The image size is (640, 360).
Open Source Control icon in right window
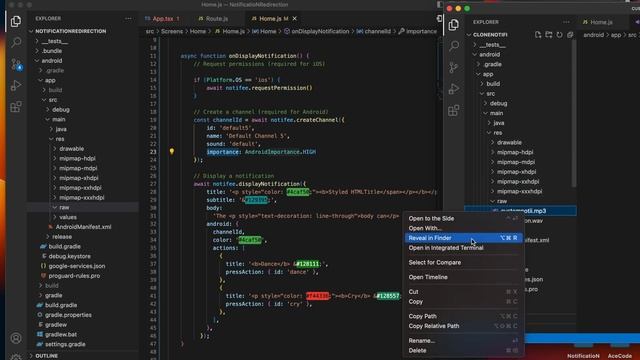tap(453, 67)
